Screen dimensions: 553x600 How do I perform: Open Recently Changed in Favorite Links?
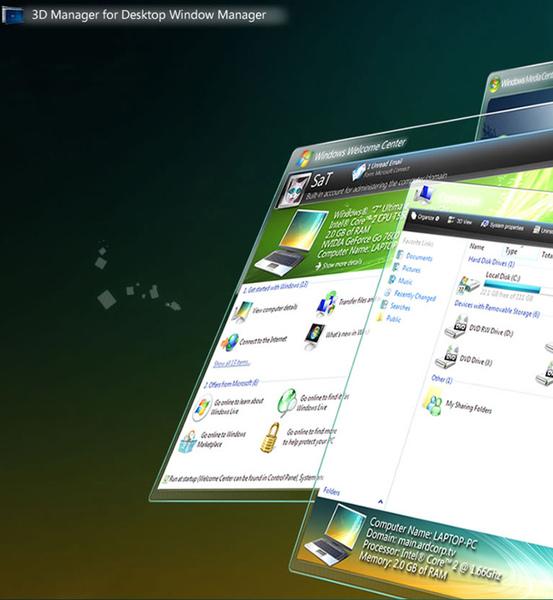pyautogui.click(x=410, y=295)
